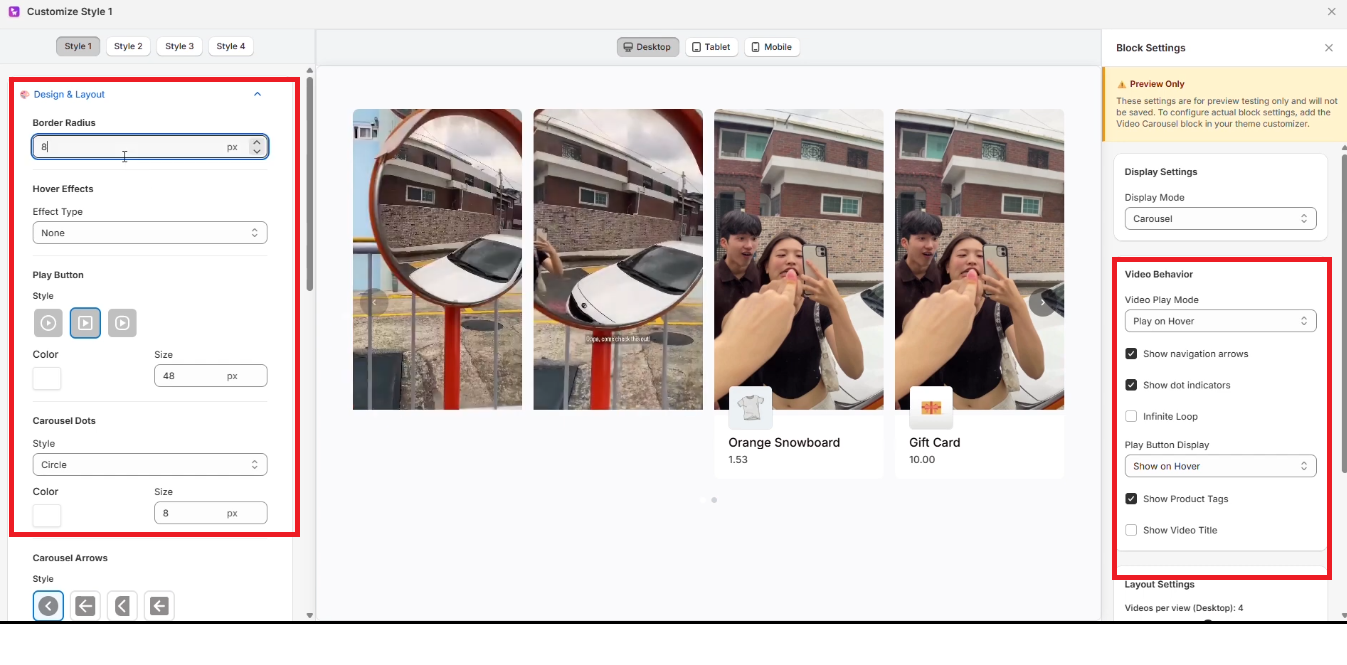The image size is (1347, 665).
Task: Enable the Infinite Loop checkbox
Action: pyautogui.click(x=1131, y=416)
